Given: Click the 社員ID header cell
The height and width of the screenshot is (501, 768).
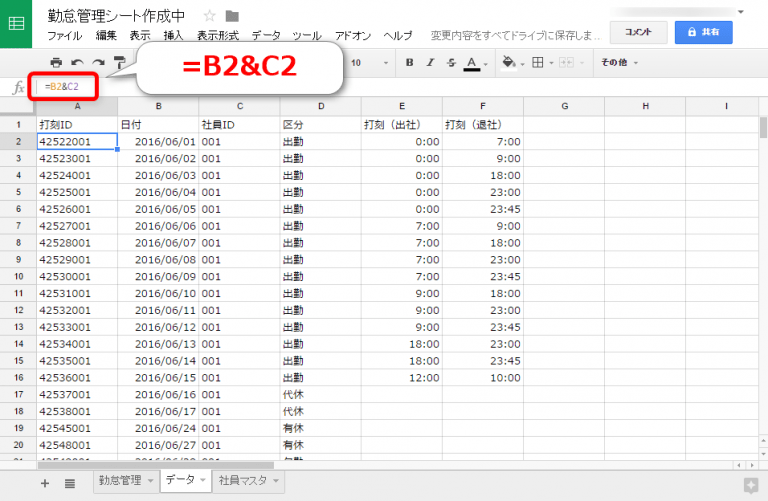Looking at the screenshot, I should click(239, 124).
